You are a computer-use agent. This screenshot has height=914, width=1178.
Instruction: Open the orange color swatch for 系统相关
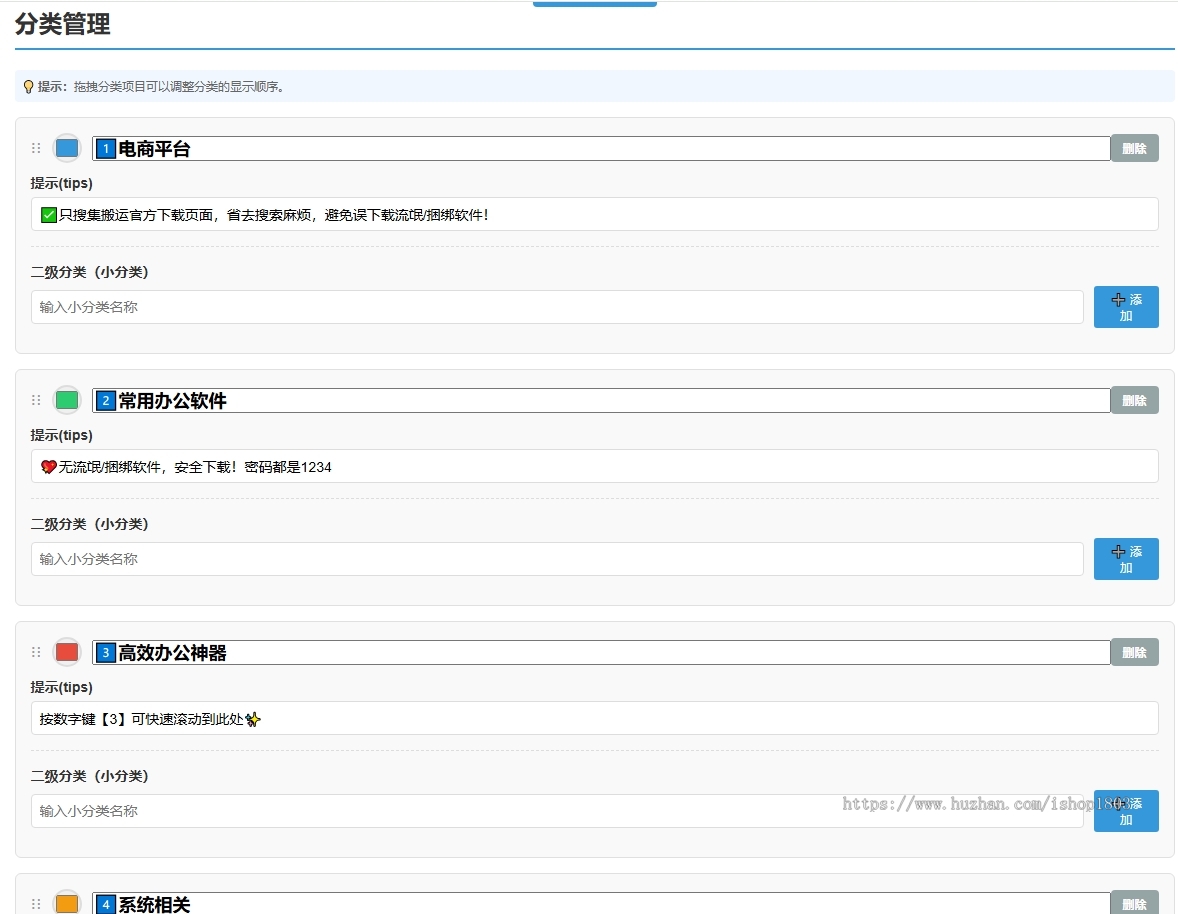coord(67,903)
